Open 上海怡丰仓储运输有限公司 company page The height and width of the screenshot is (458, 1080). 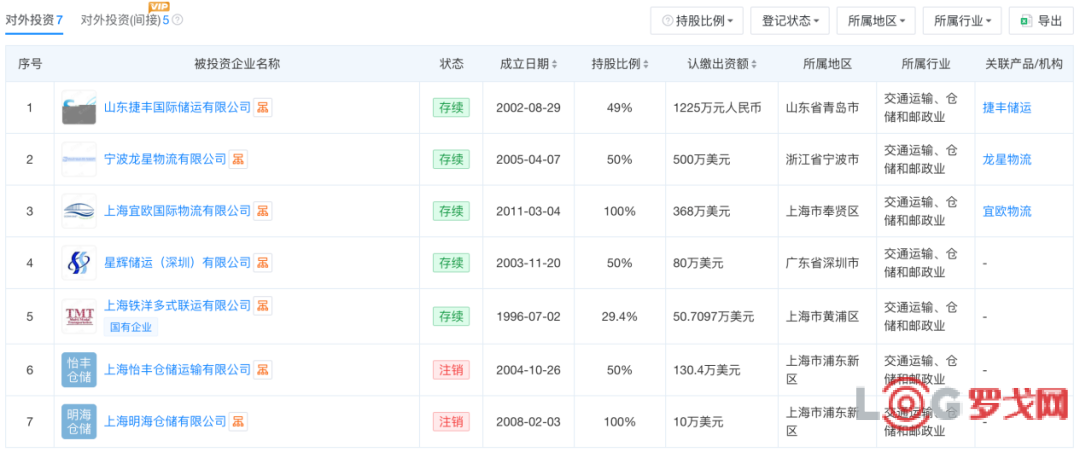click(x=177, y=370)
